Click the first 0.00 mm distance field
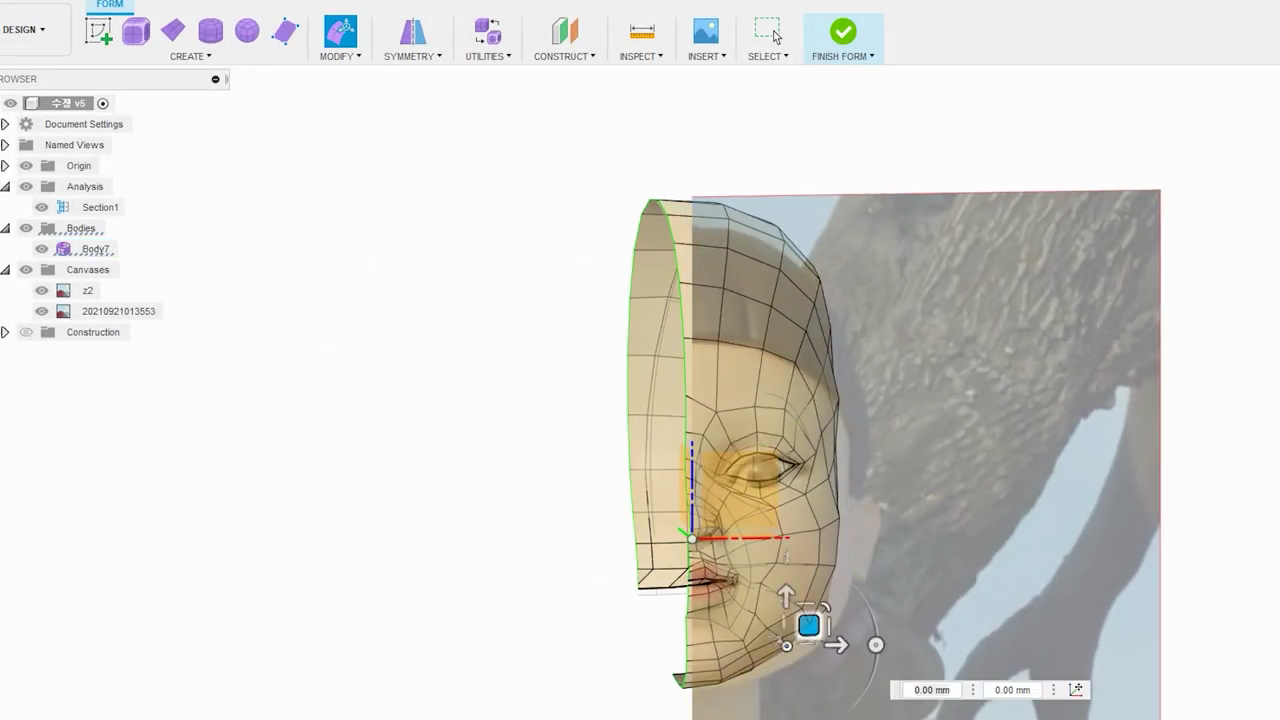 [932, 690]
